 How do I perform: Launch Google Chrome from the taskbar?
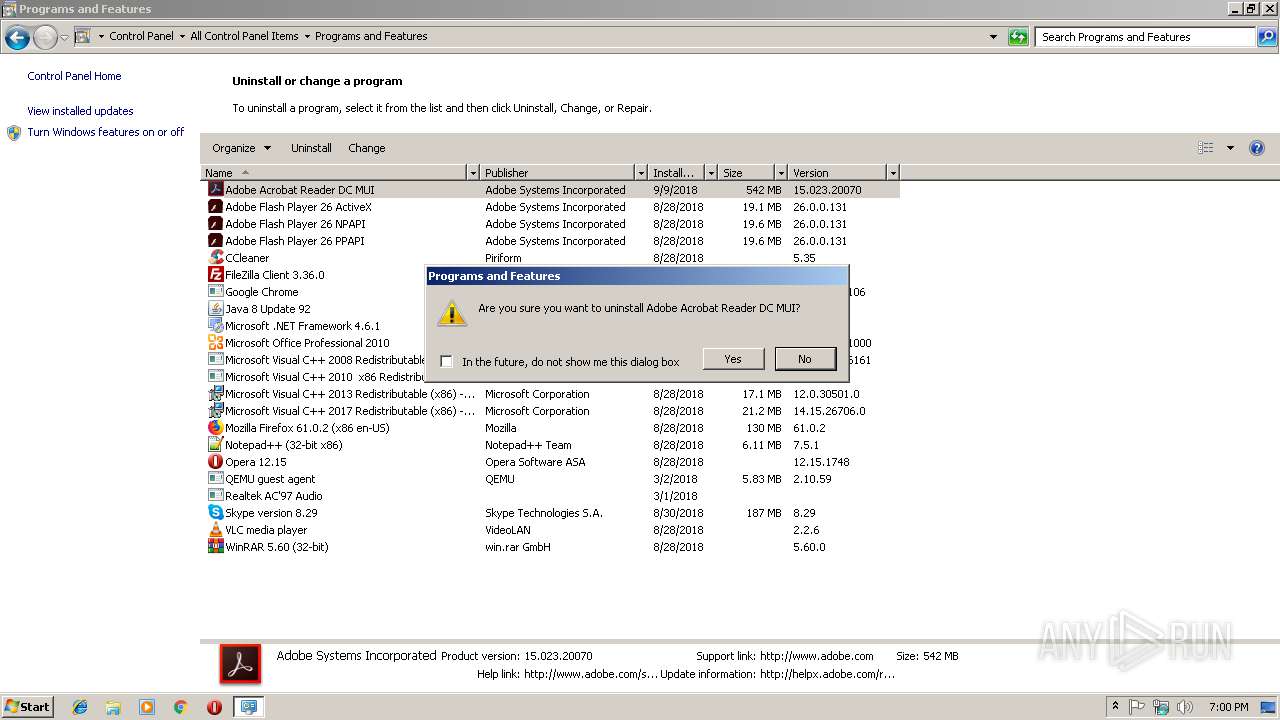click(x=181, y=707)
